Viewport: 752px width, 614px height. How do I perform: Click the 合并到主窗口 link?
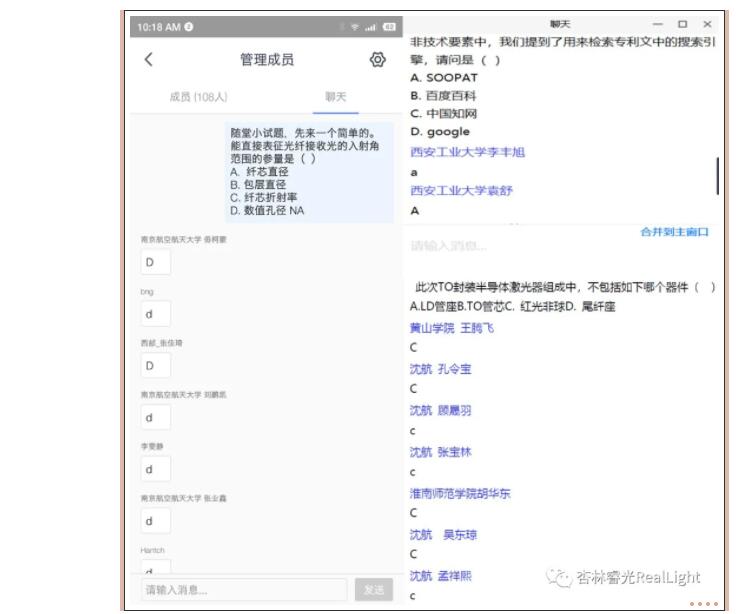[x=674, y=232]
